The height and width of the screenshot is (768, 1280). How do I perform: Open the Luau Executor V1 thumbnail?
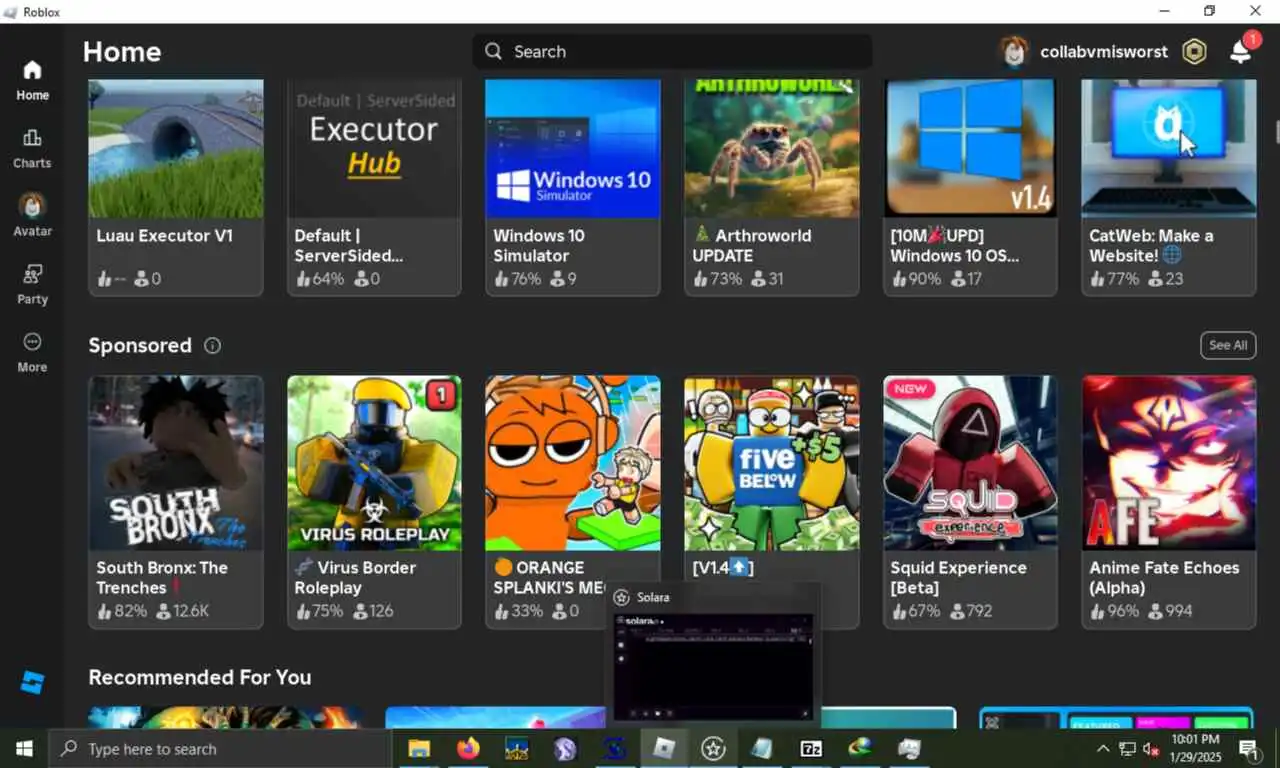point(176,148)
